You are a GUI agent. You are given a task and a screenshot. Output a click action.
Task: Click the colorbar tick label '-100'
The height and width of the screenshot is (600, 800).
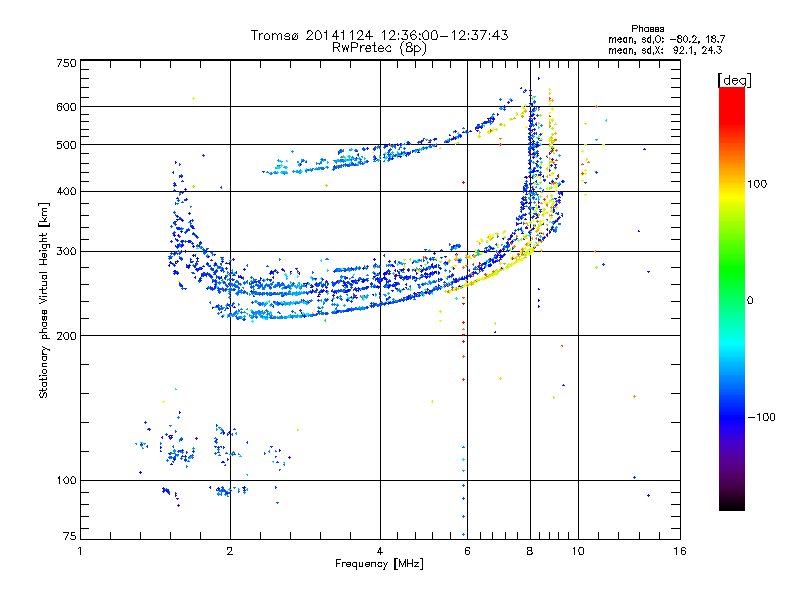coord(761,417)
